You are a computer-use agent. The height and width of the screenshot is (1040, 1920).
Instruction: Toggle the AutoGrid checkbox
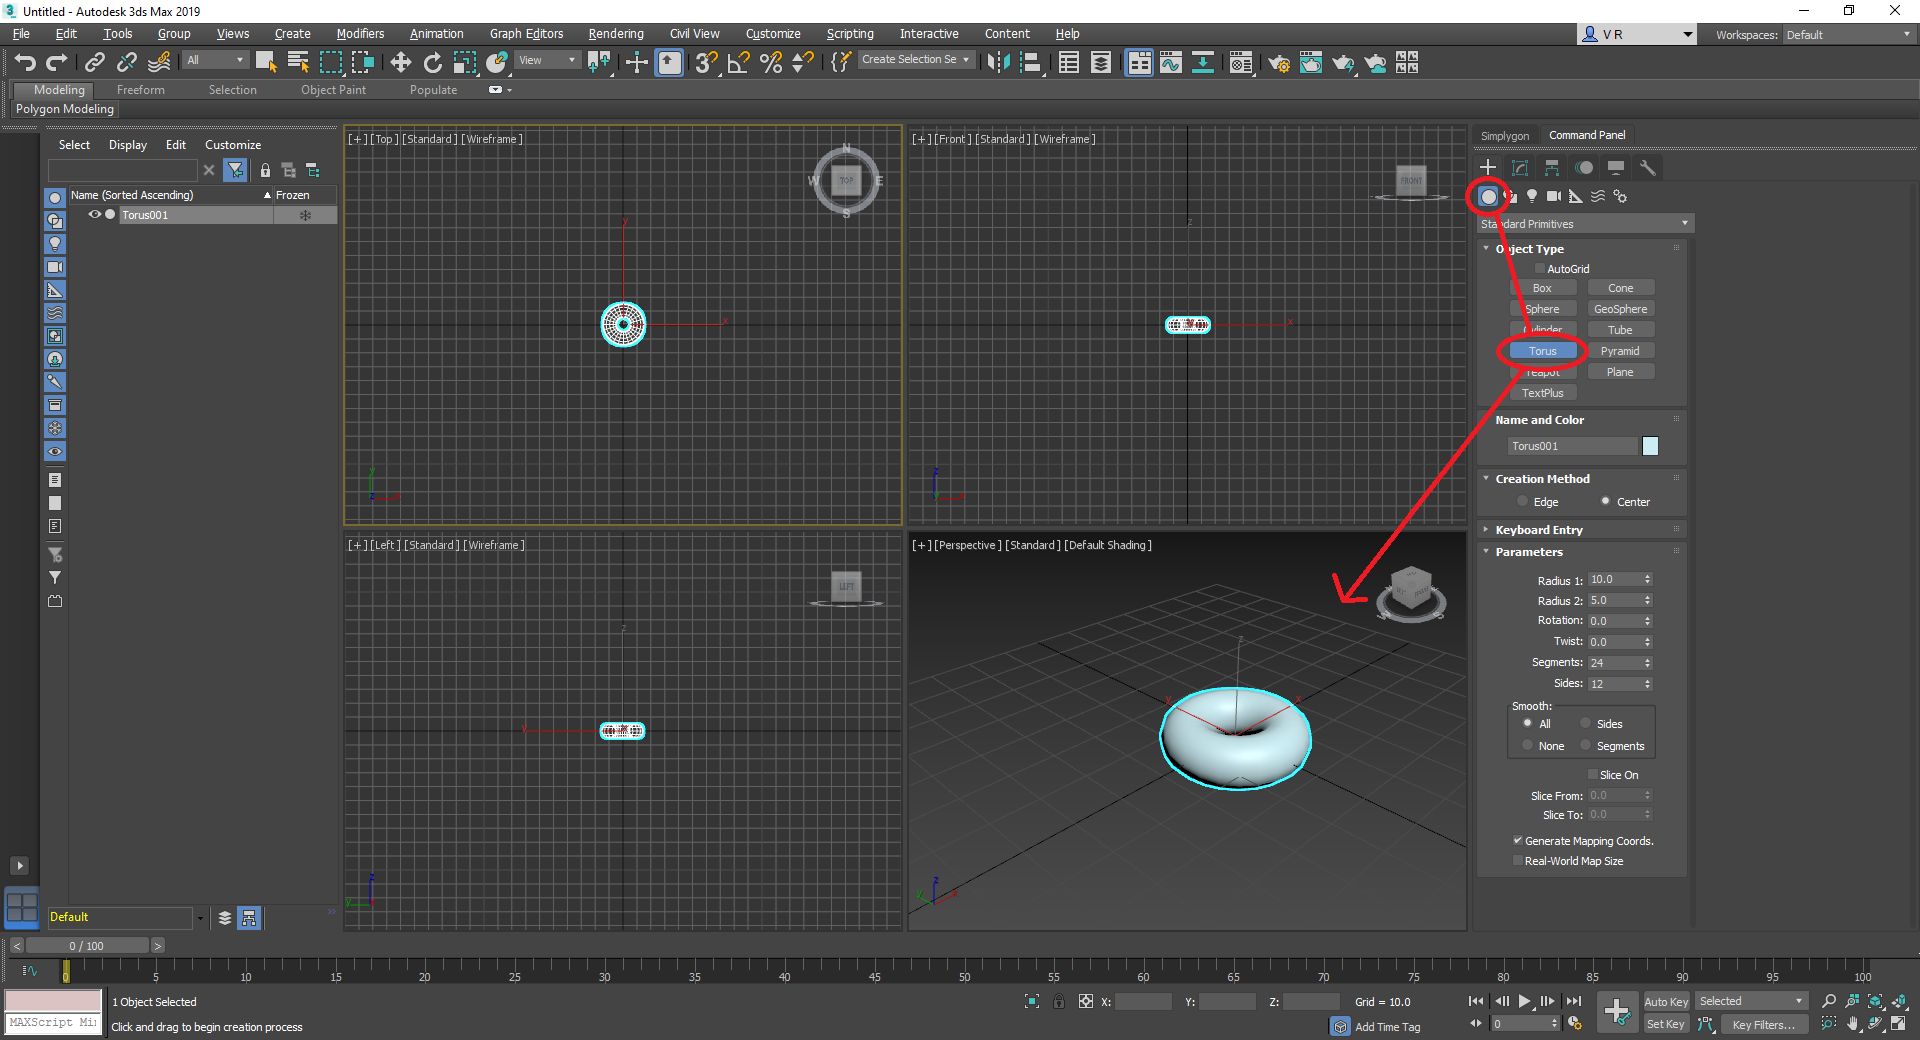[1538, 269]
